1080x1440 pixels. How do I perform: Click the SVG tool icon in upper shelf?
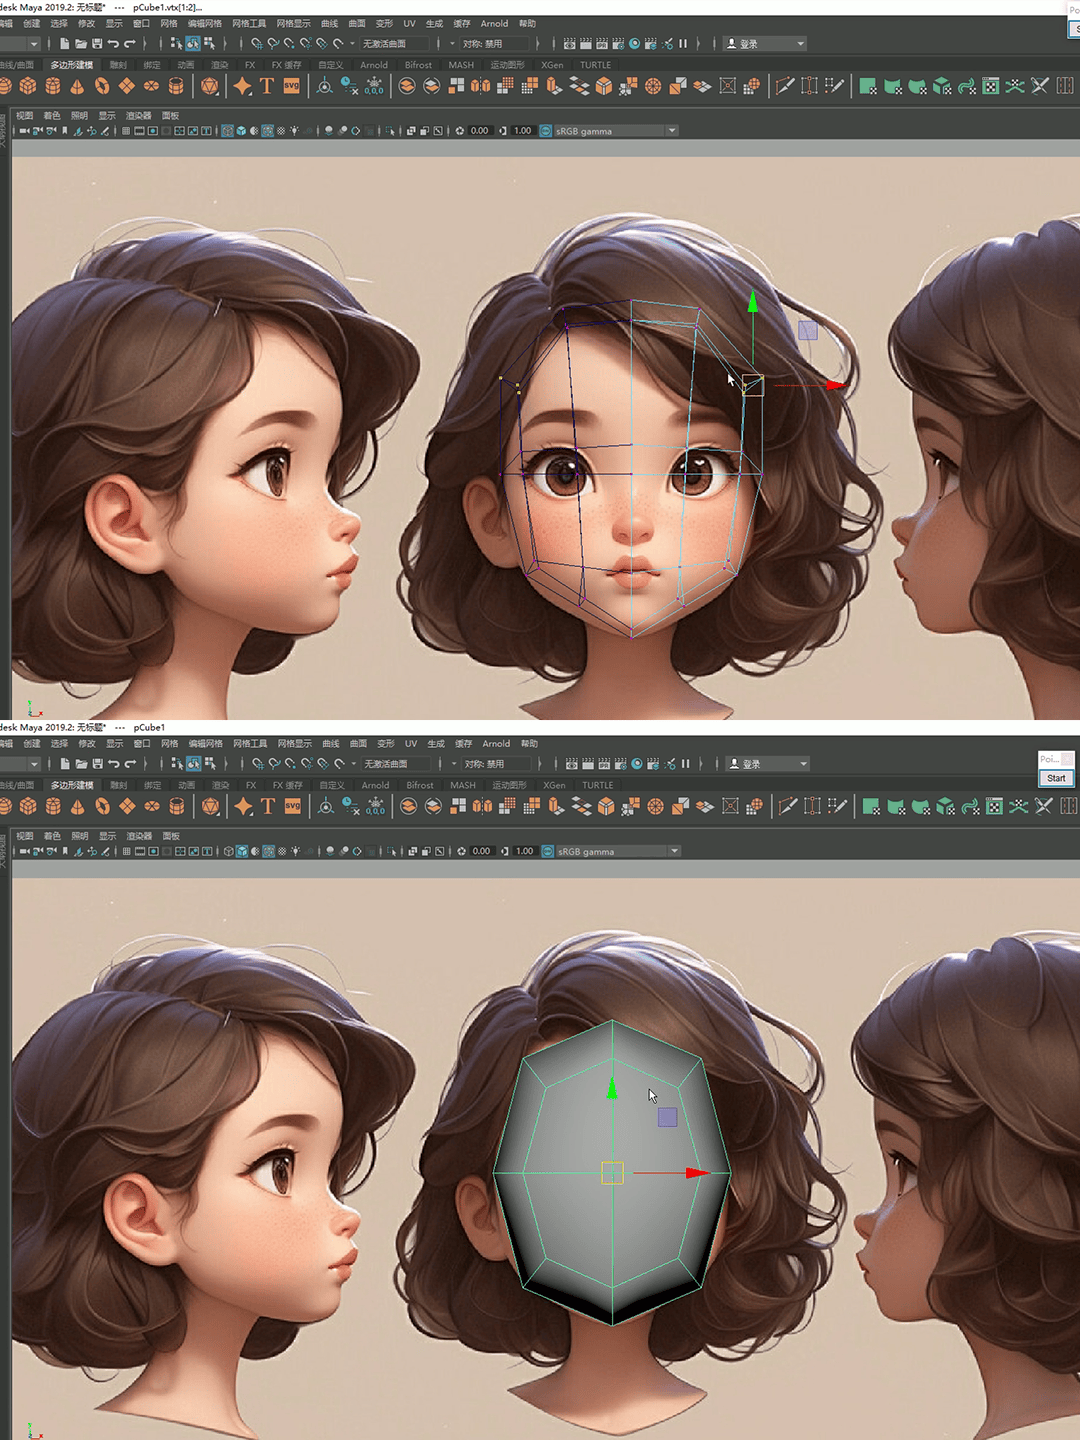[292, 86]
